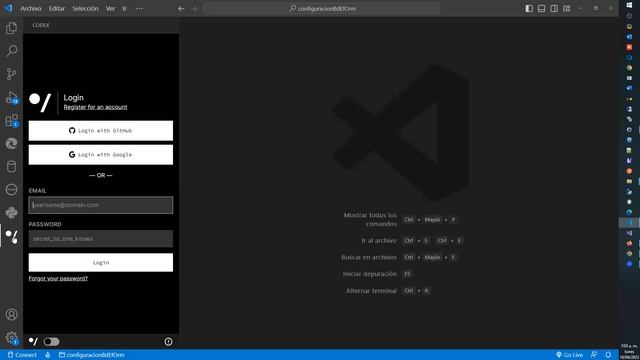The image size is (640, 360).
Task: Open Customize Layout icon in title bar
Action: 567,9
